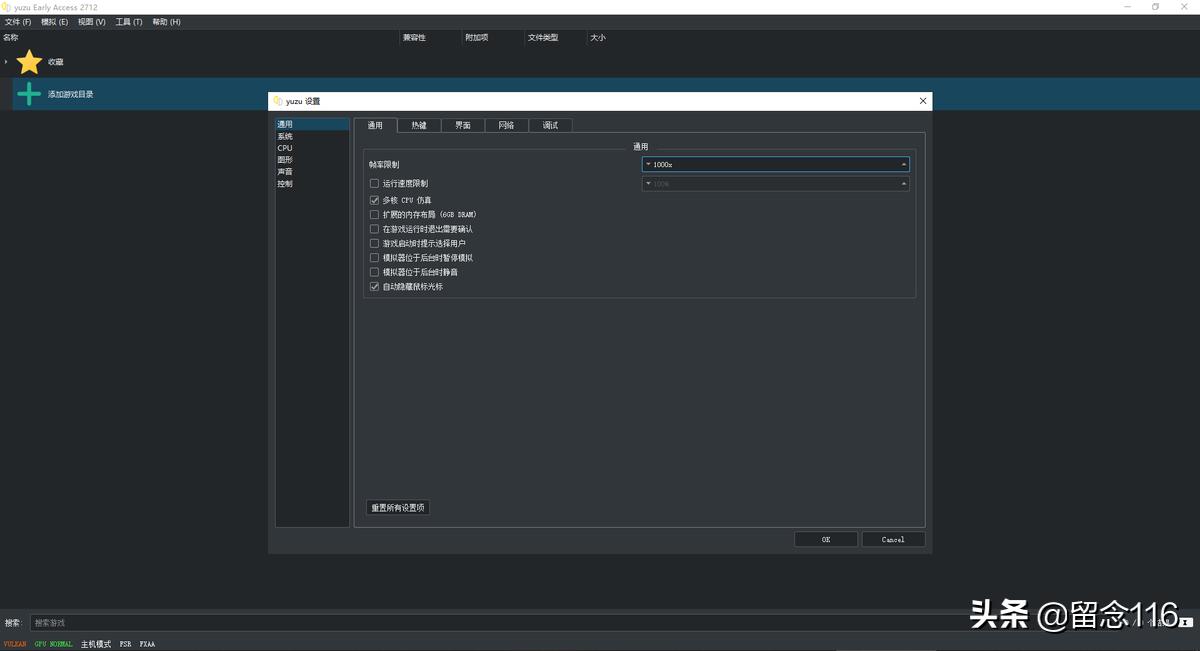Click the FXAA anti-aliasing status indicator
Viewport: 1200px width, 651px height.
pyautogui.click(x=147, y=644)
